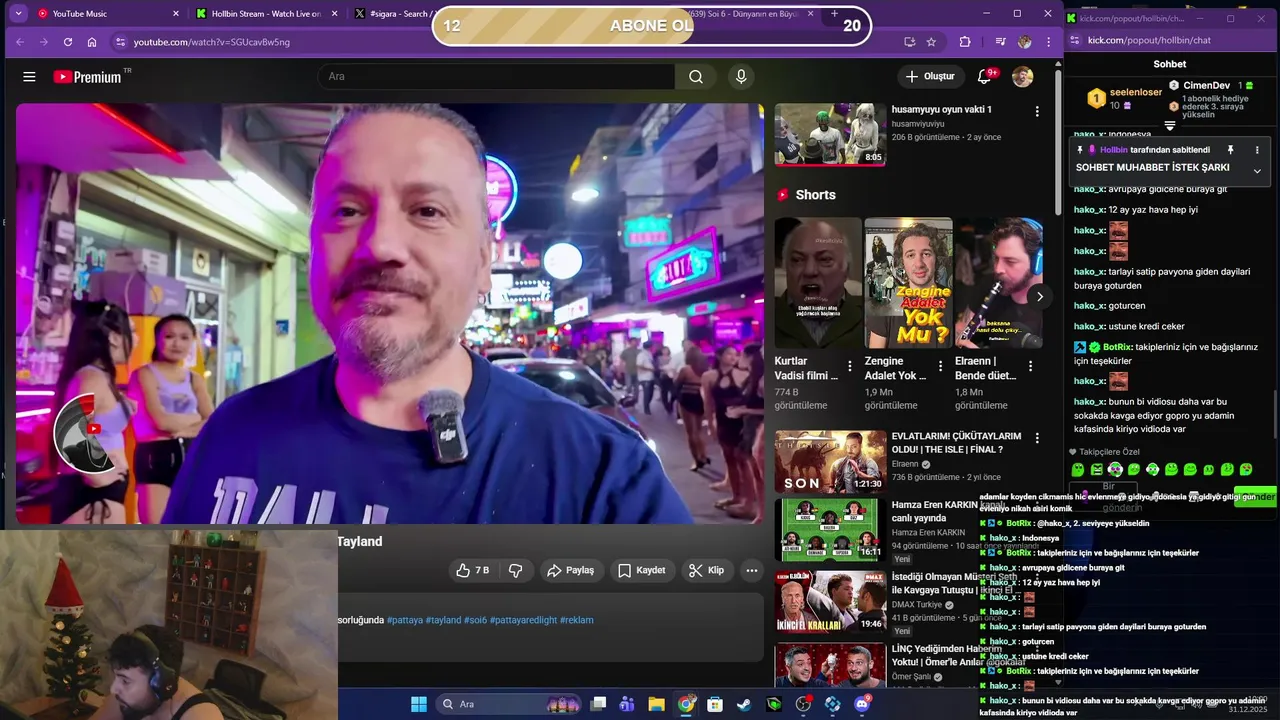Create a clip with the Klip button

707,570
